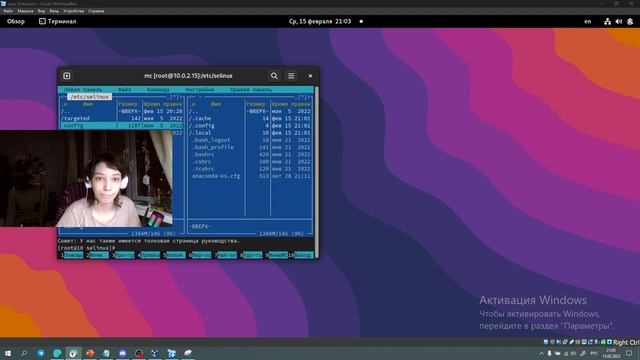Select the '.cshrc' file
640x360 pixels.
pos(250,162)
